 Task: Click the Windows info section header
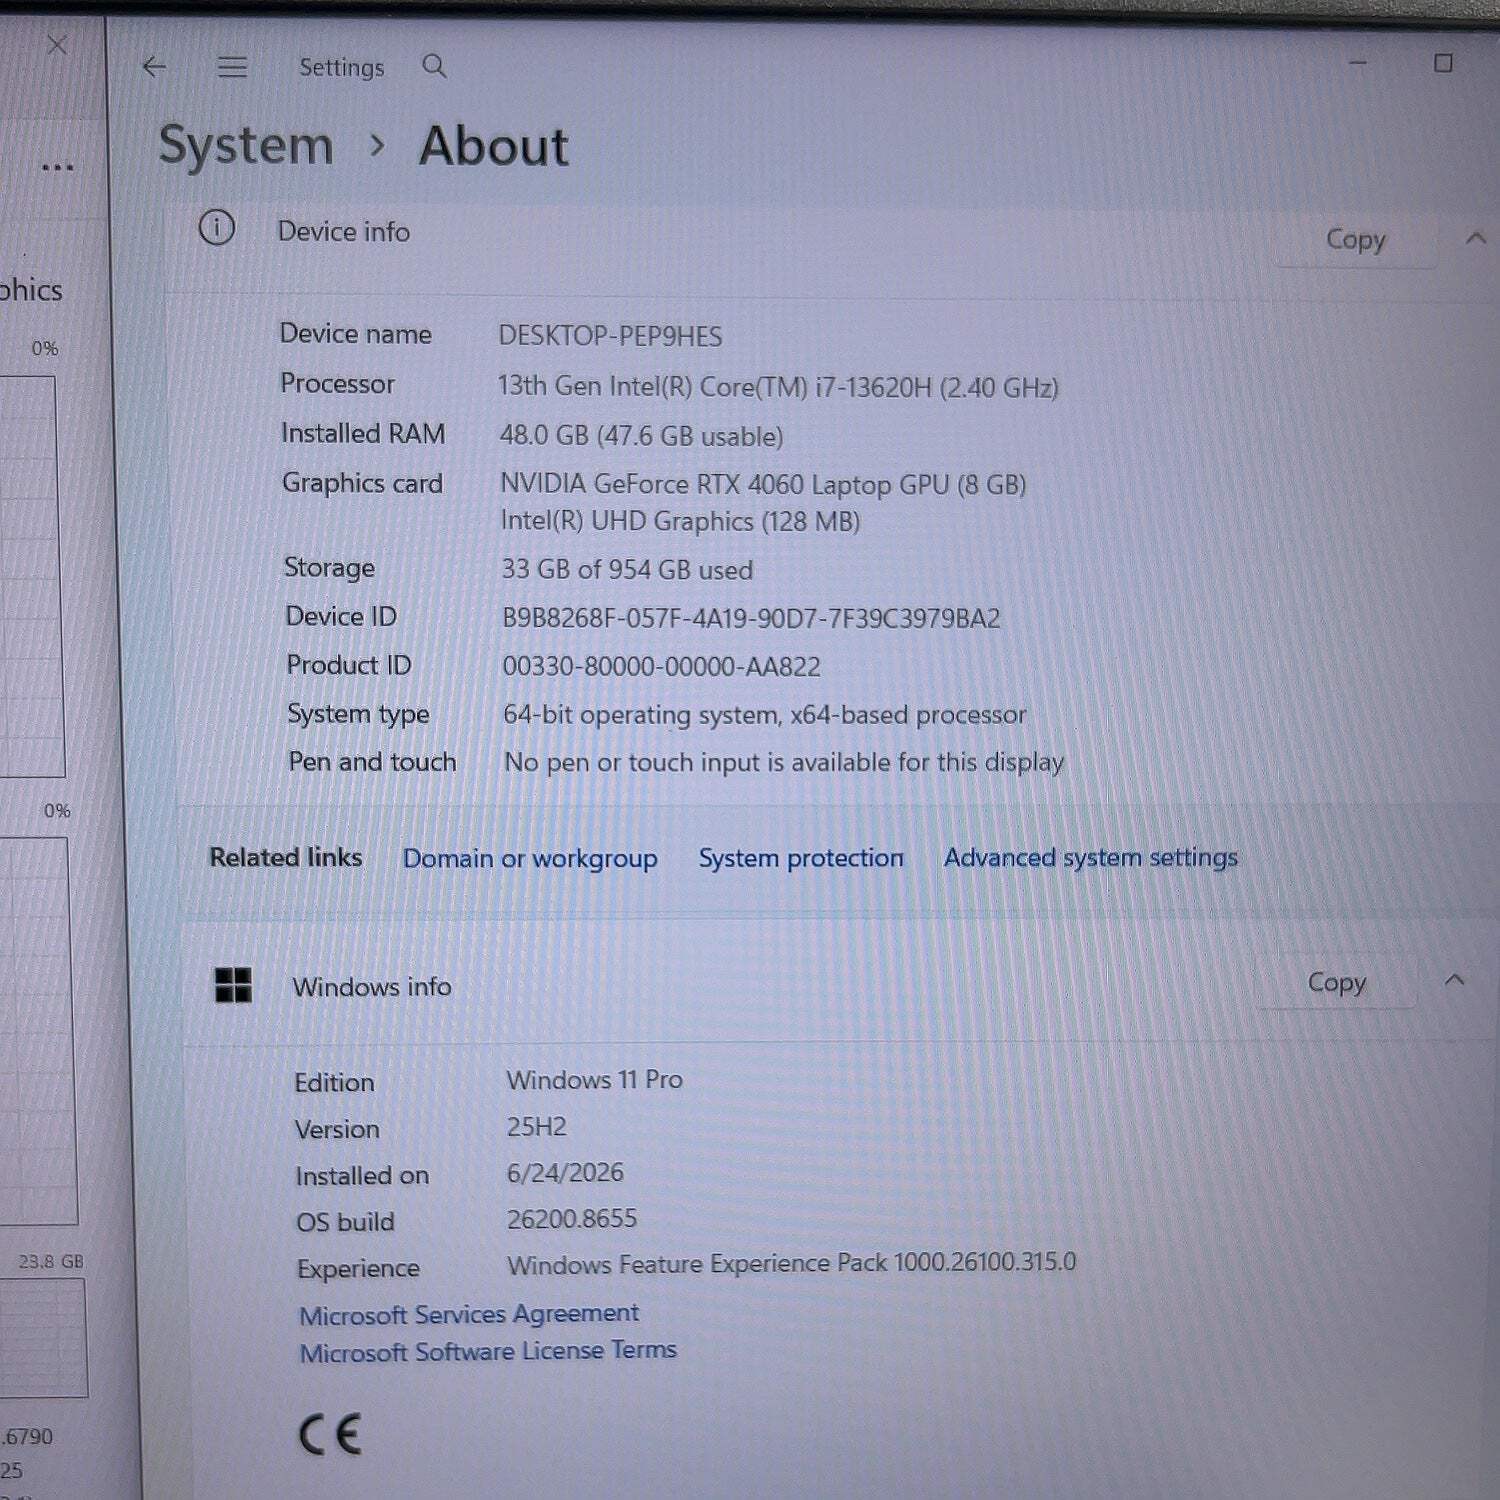371,987
